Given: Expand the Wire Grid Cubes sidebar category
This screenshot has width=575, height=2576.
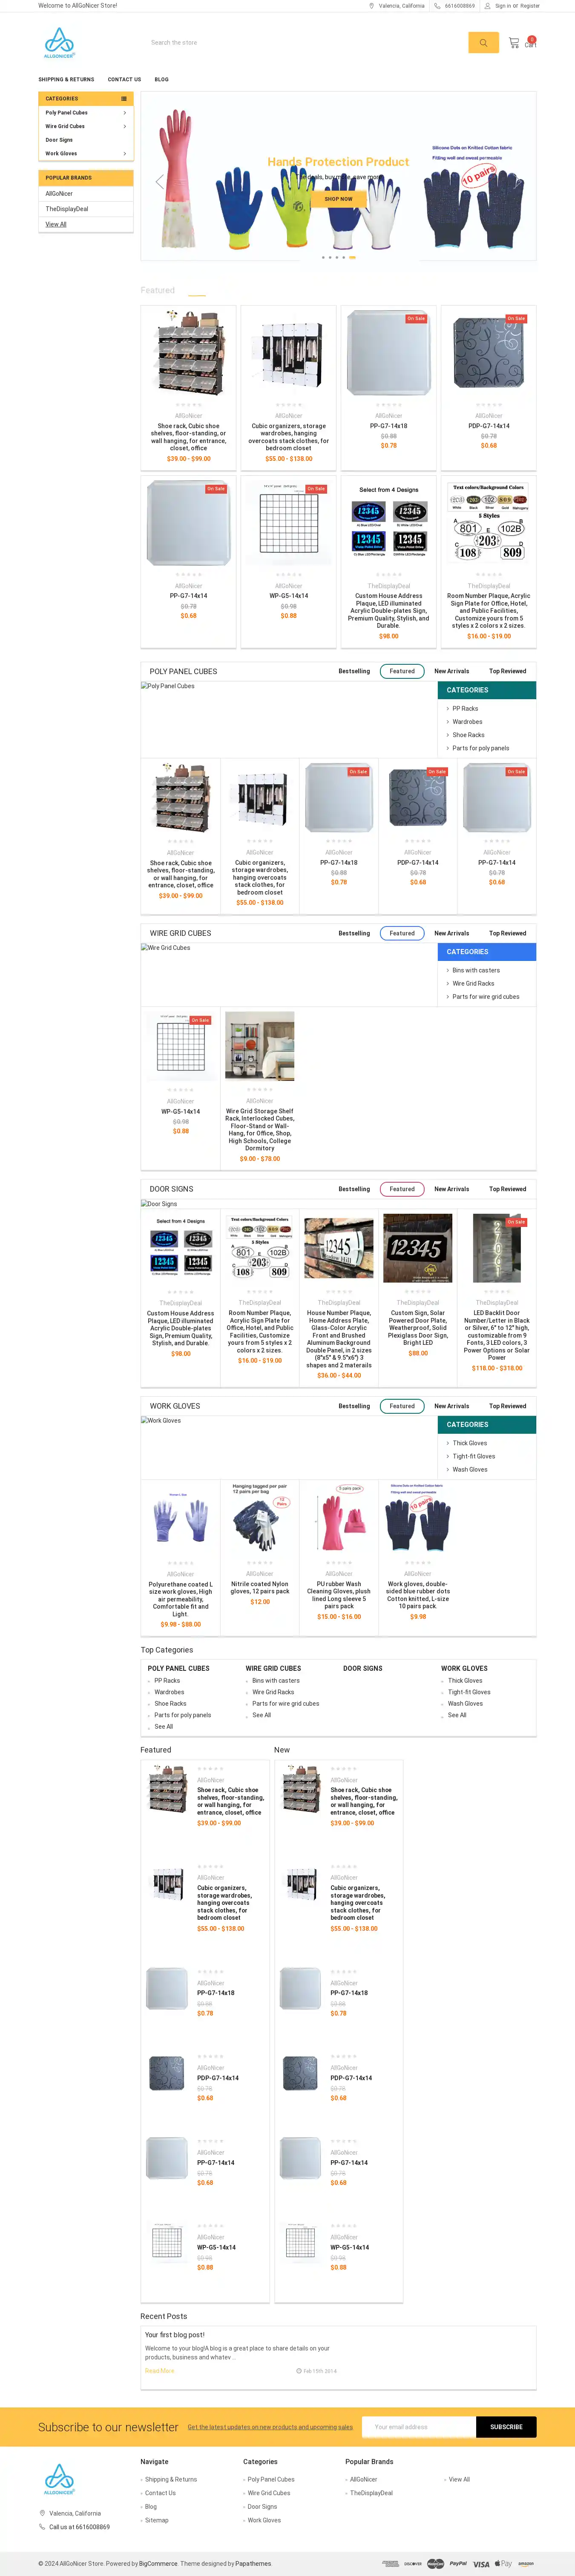Looking at the screenshot, I should click(x=125, y=127).
